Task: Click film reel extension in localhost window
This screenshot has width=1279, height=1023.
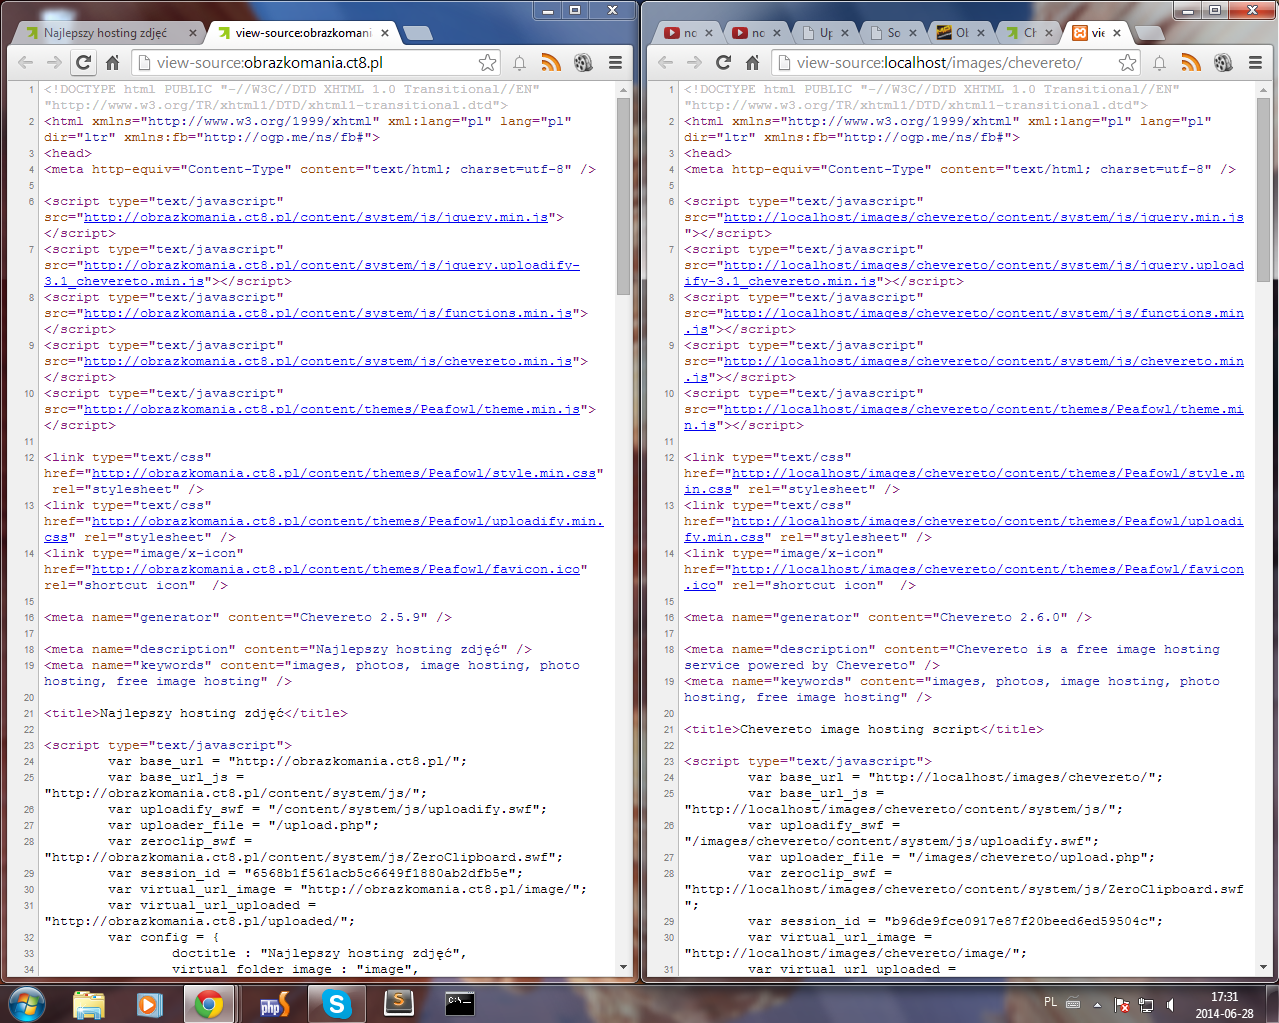Action: click(x=1223, y=62)
